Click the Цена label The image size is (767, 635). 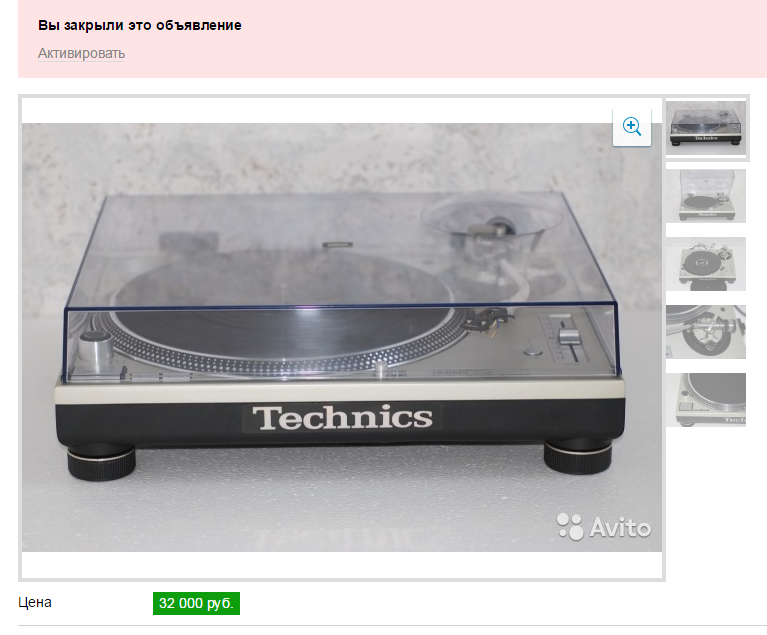pyautogui.click(x=35, y=602)
